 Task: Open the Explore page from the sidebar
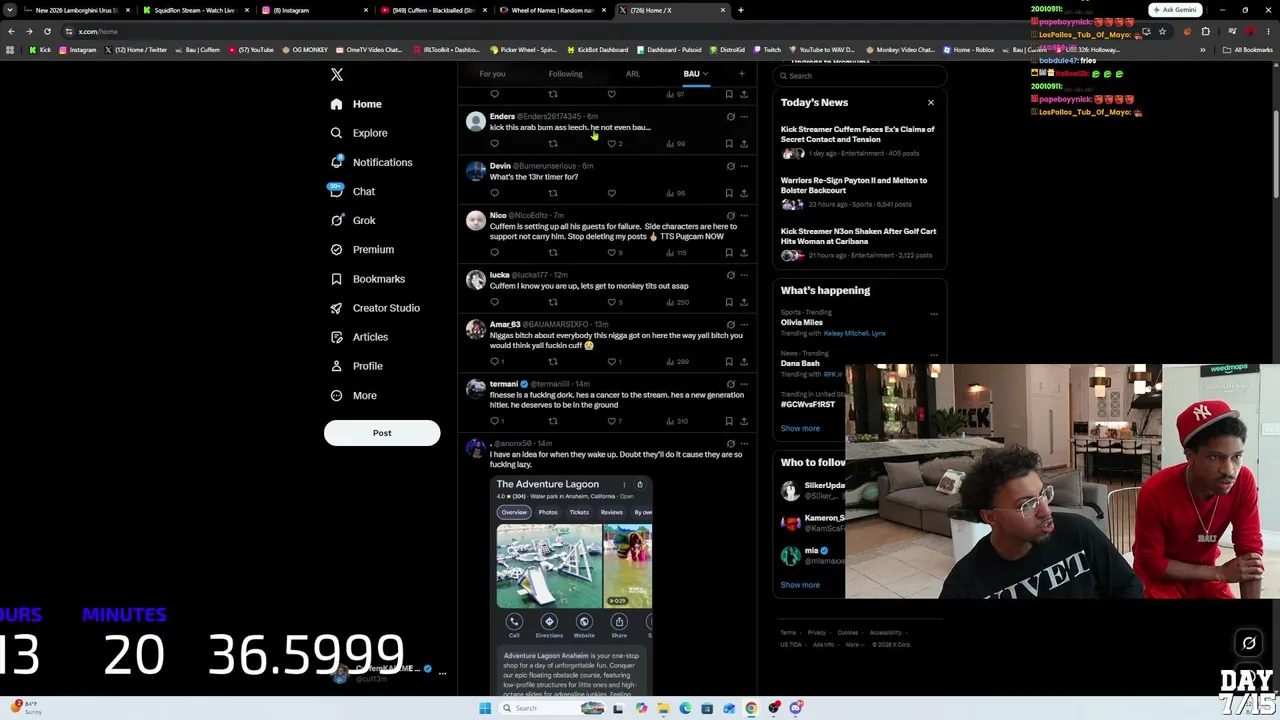[x=359, y=133]
